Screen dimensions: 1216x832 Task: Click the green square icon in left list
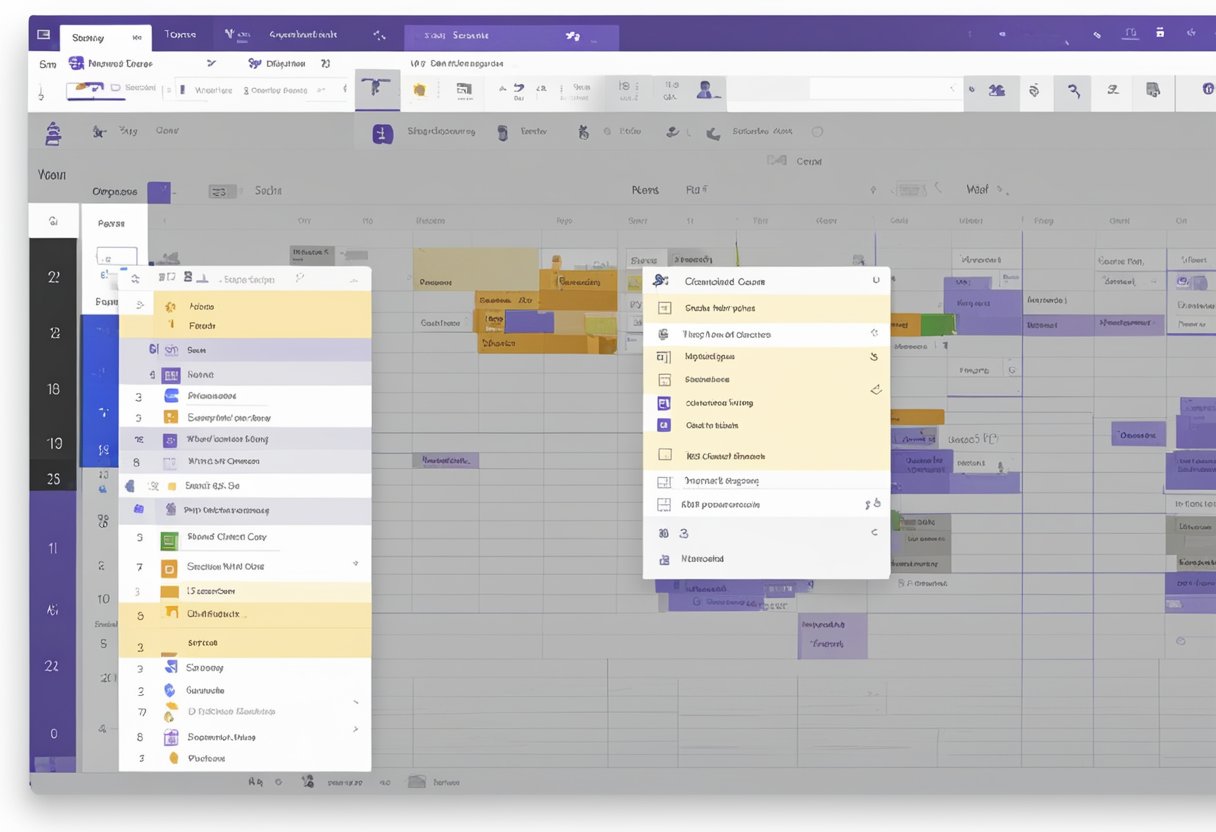pos(169,540)
